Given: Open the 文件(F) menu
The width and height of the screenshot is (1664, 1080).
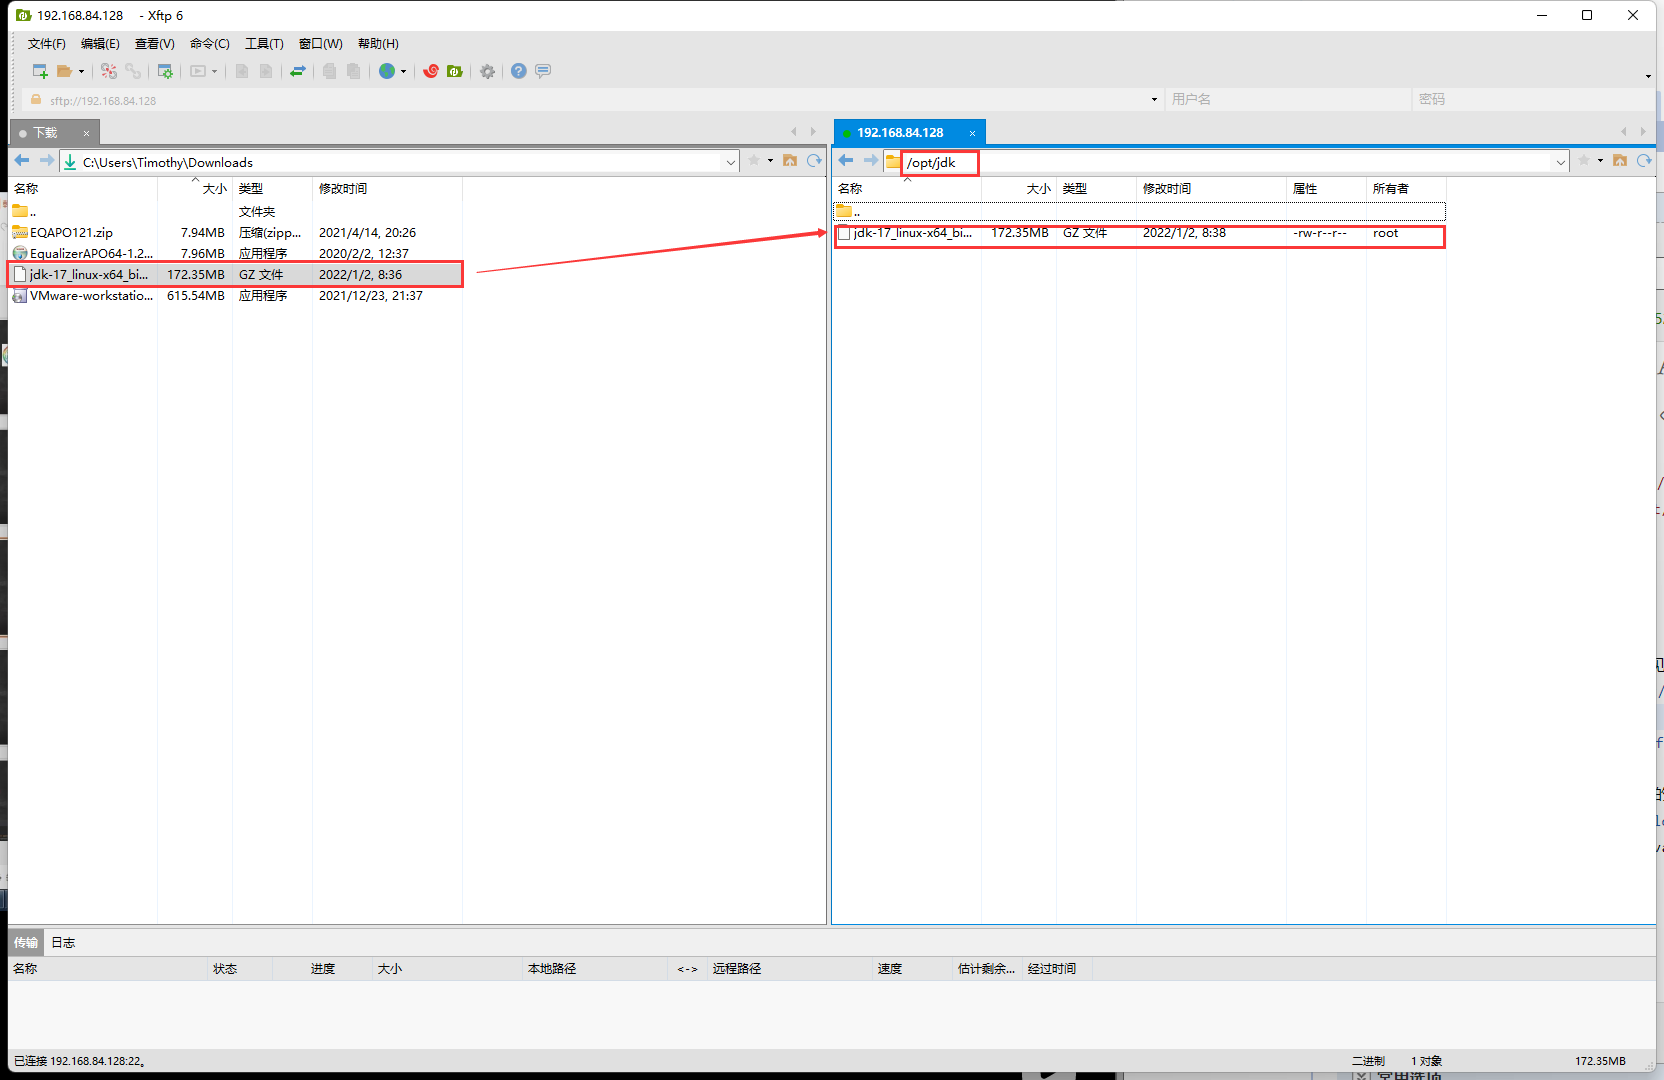Looking at the screenshot, I should [x=47, y=44].
